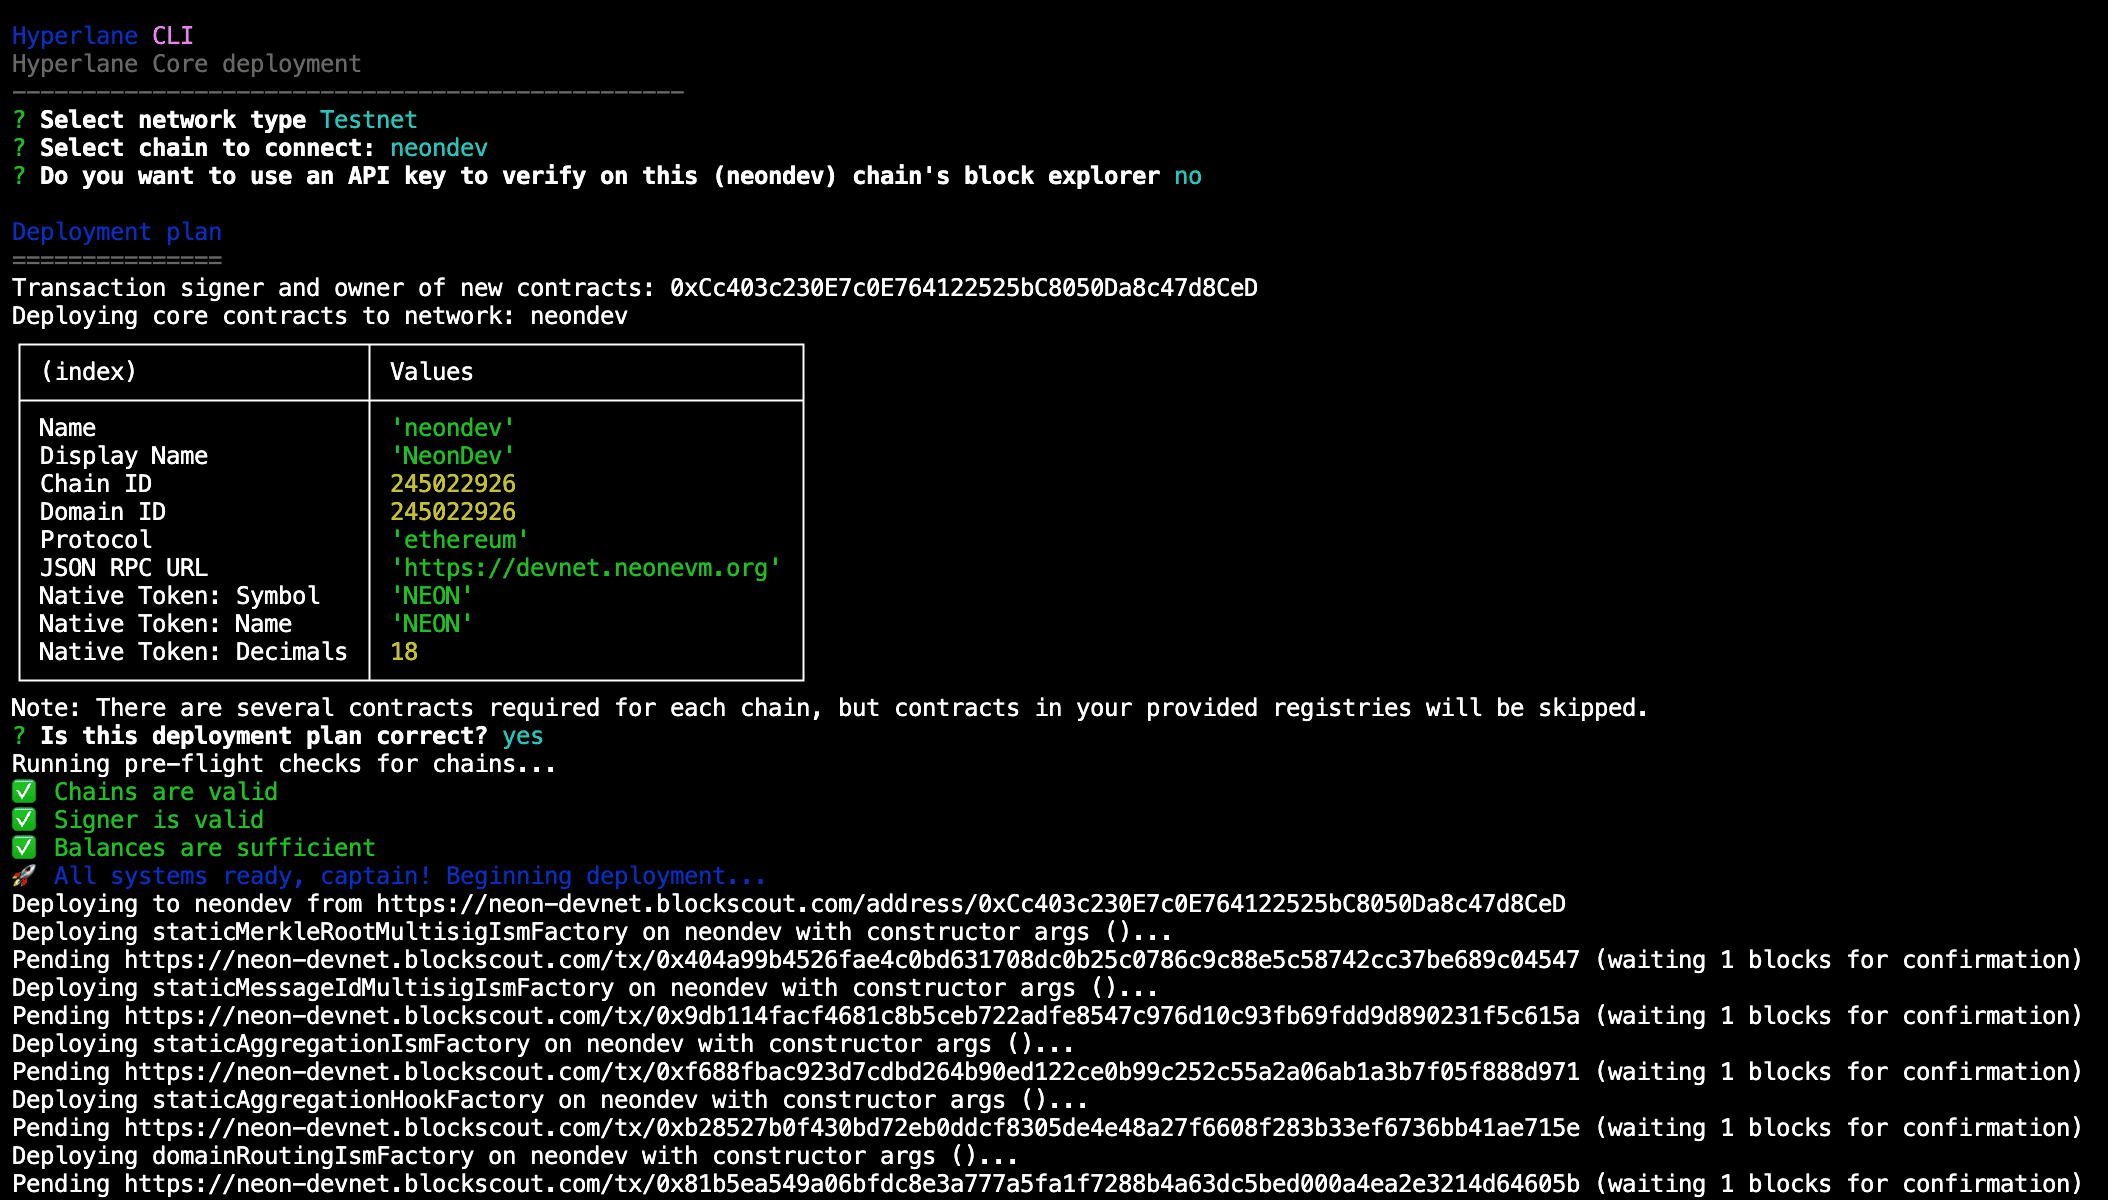Click the 'Deployment plan' heading
2108x1200 pixels.
(x=116, y=232)
